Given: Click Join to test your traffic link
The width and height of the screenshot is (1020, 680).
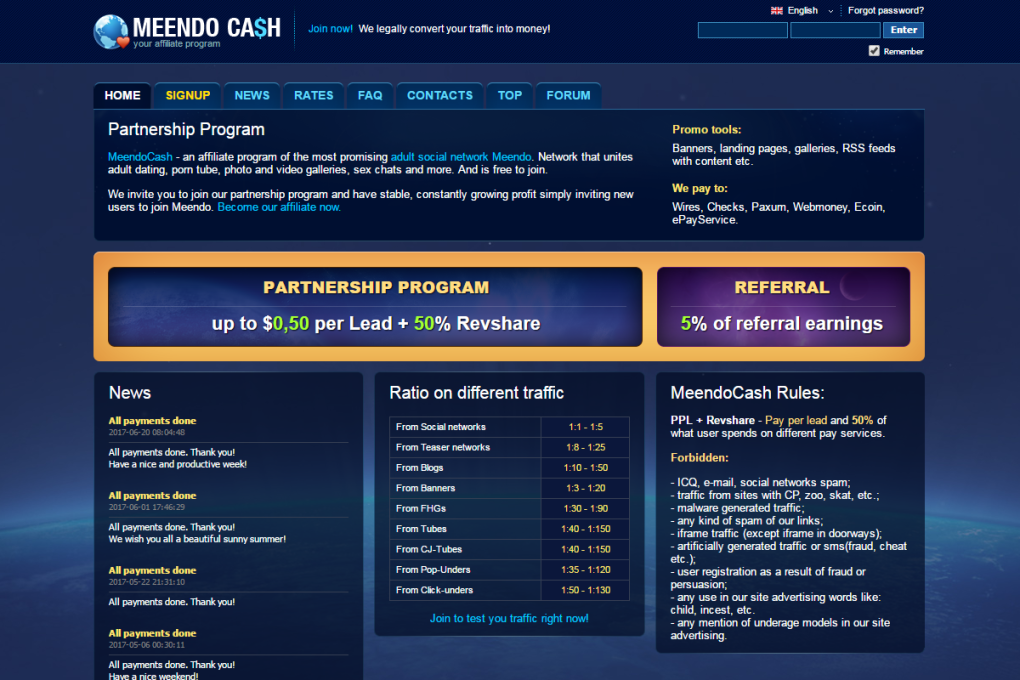Looking at the screenshot, I should coord(509,618).
